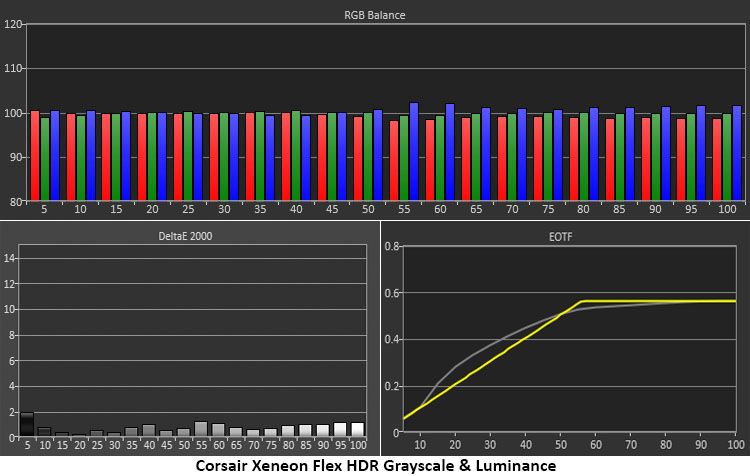Select the 65 tick label under RGB Balance
750x476 pixels.
476,209
